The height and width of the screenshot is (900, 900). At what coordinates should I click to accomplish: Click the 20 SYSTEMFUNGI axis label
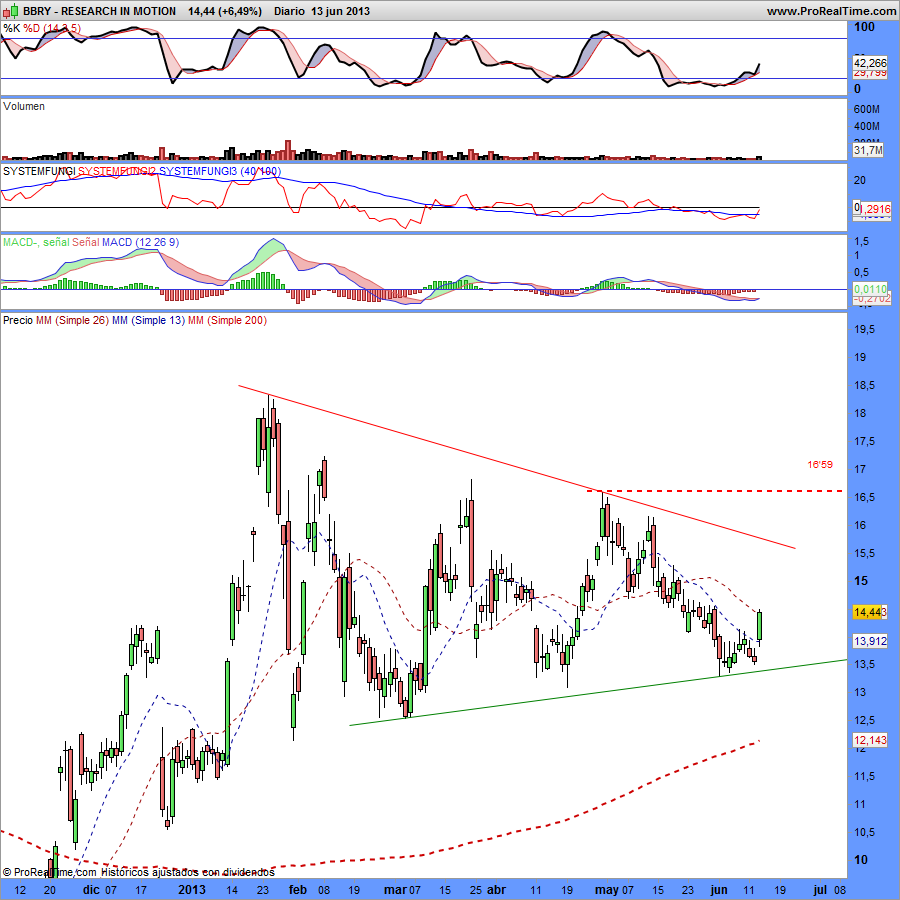[x=860, y=180]
